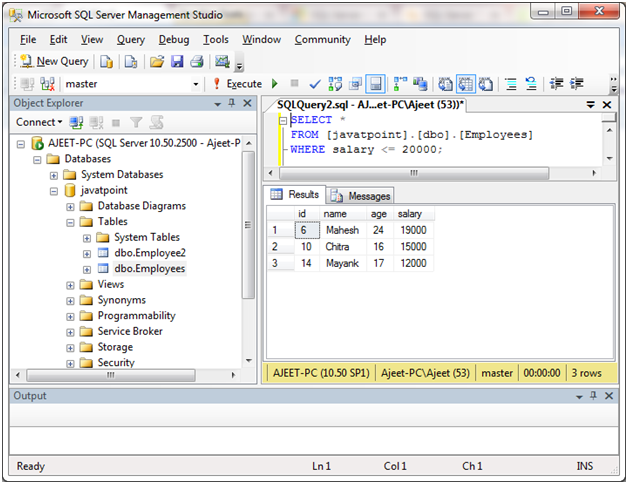Click Increase Indent icon
The height and width of the screenshot is (484, 628).
pos(577,84)
